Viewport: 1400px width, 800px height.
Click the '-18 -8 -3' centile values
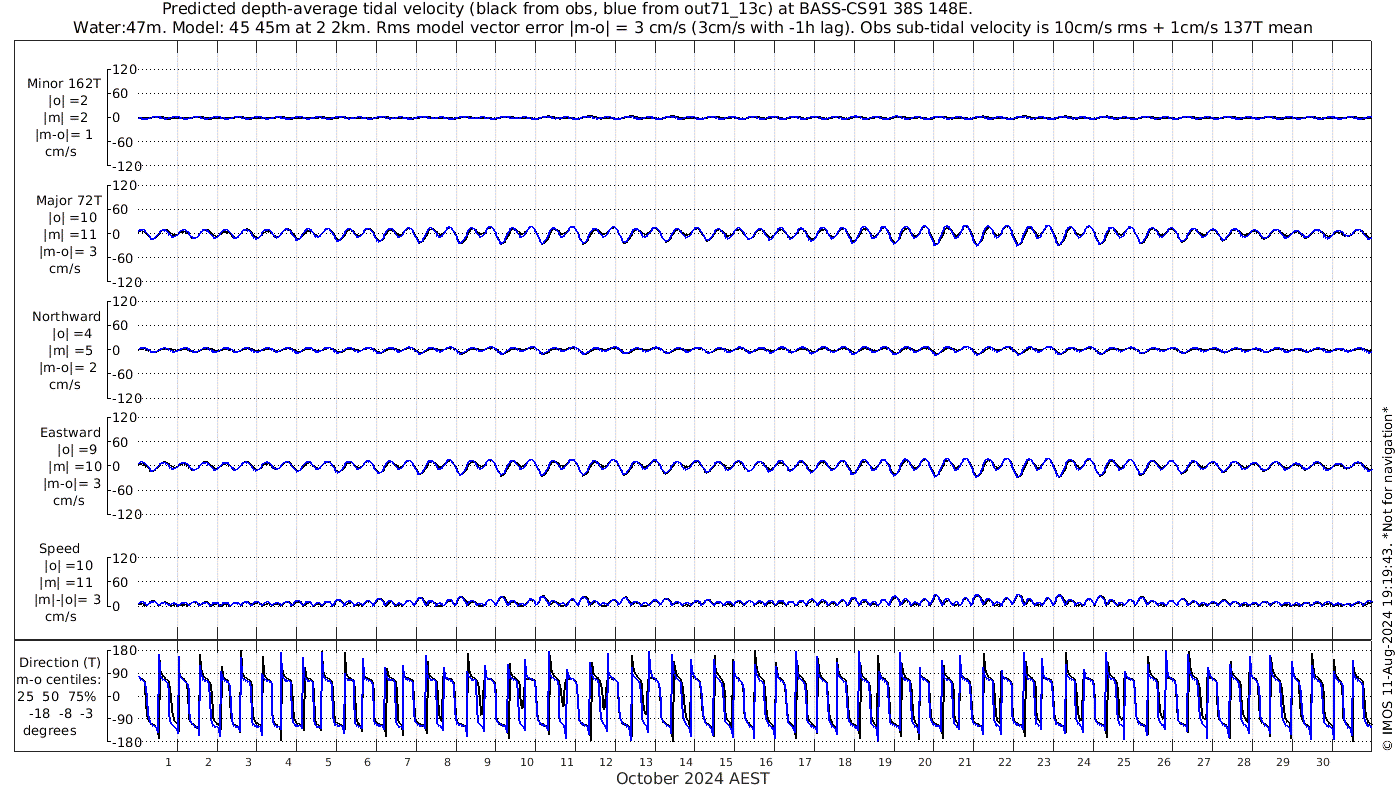(63, 713)
